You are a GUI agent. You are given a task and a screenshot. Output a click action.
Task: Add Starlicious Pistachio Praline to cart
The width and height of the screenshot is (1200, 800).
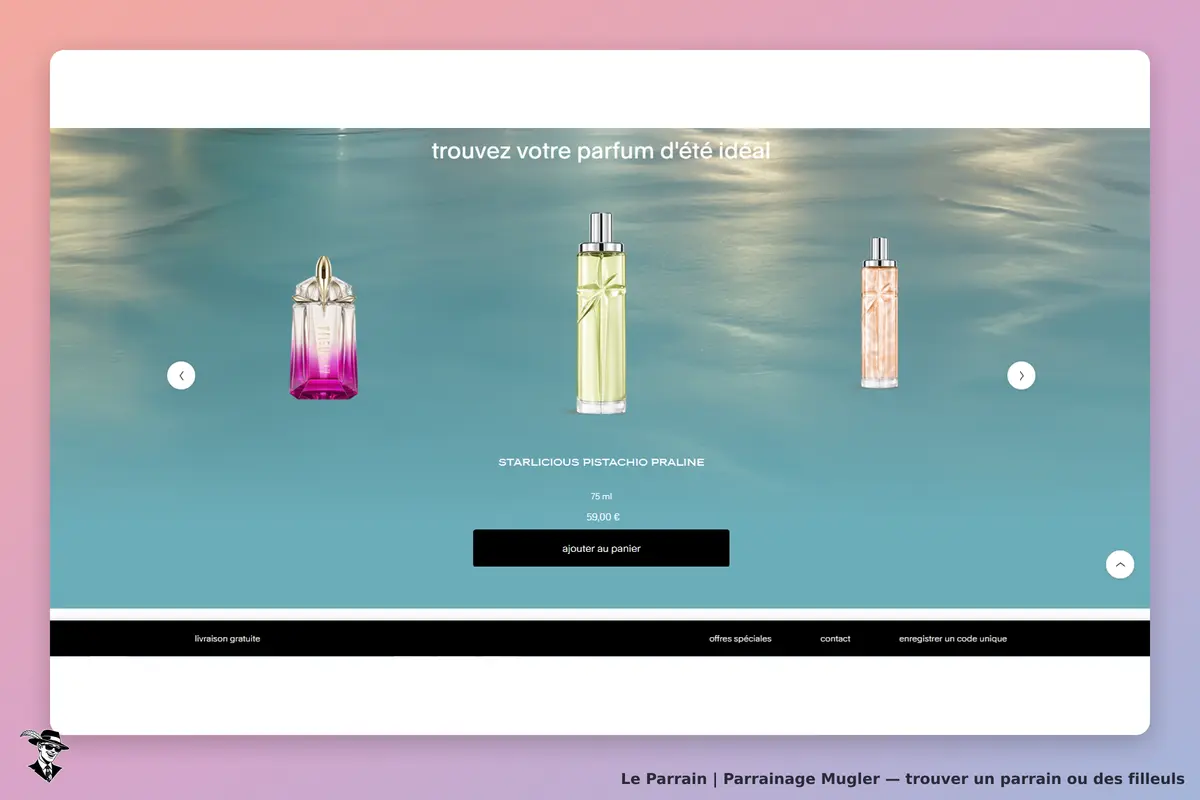coord(601,548)
